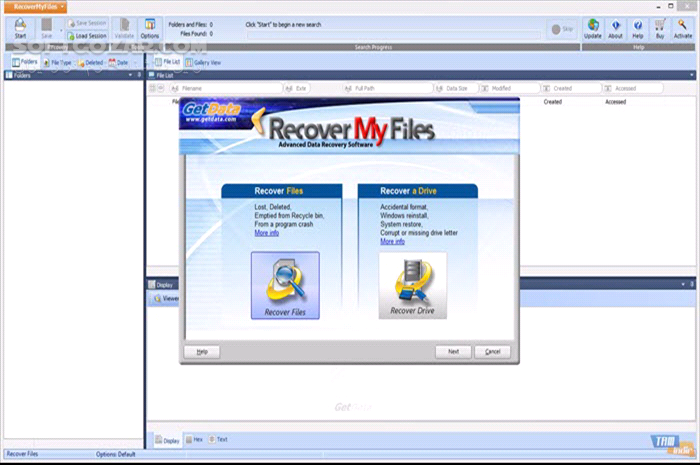Click the Start search icon
This screenshot has height=465, width=700.
(20, 29)
